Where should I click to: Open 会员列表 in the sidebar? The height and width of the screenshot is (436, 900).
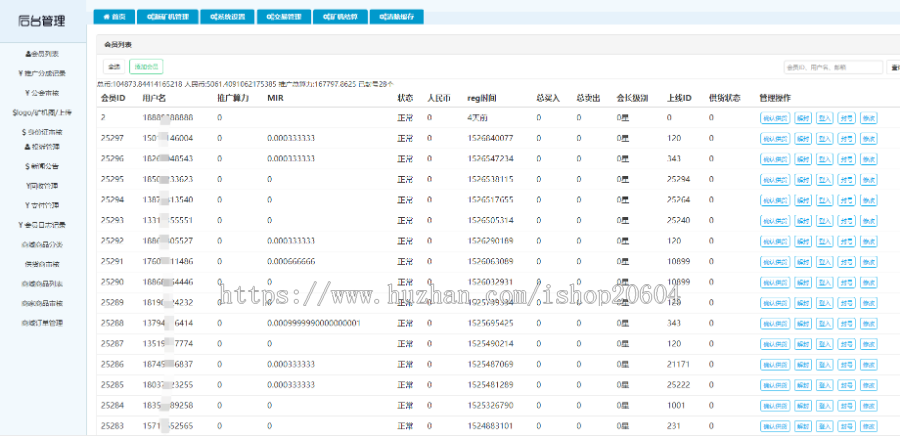pos(42,54)
